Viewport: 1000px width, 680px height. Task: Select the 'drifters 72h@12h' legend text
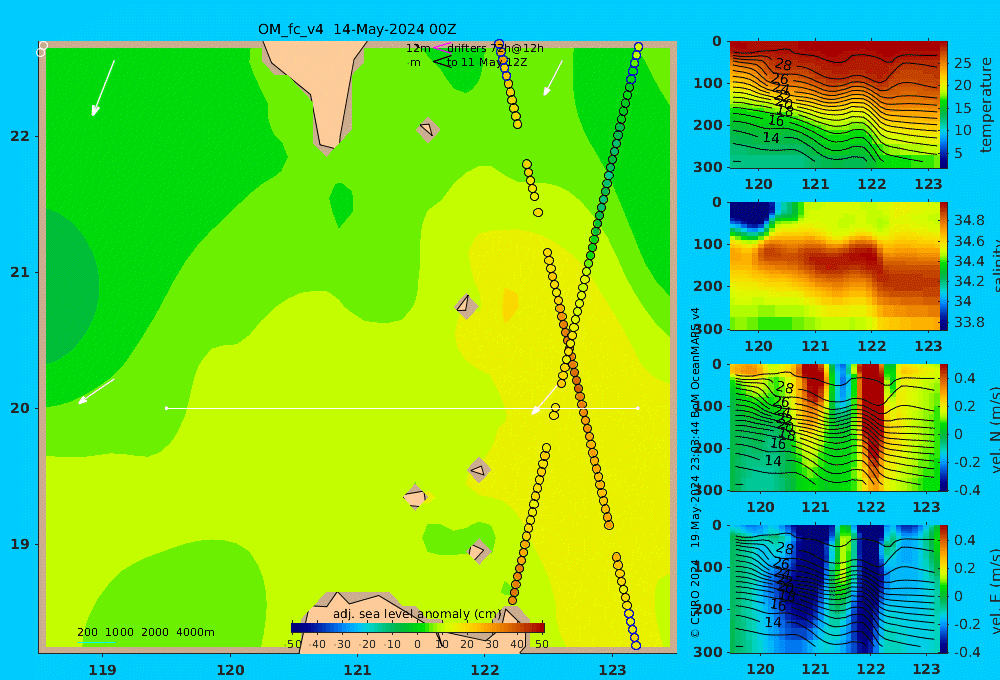(495, 48)
